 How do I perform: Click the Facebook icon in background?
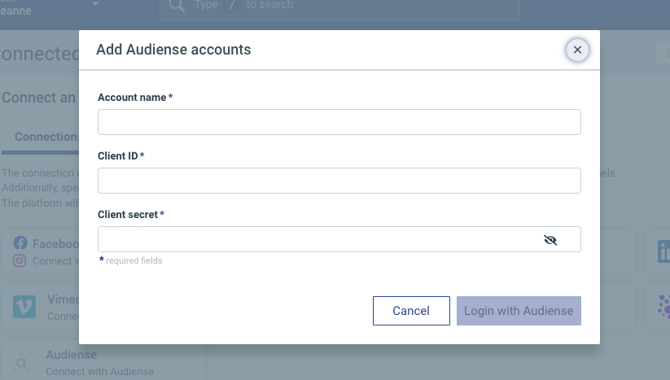pos(20,243)
